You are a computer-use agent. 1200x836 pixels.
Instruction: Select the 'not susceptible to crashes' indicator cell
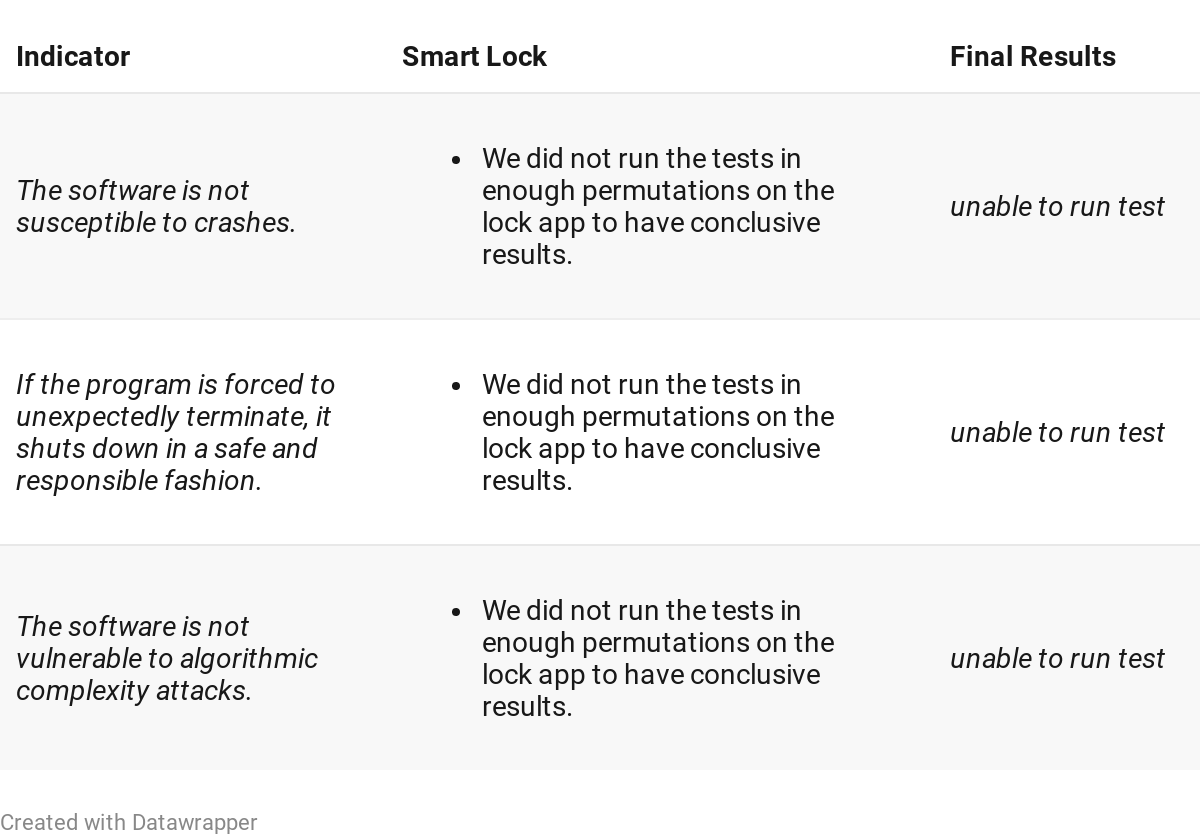click(x=156, y=206)
